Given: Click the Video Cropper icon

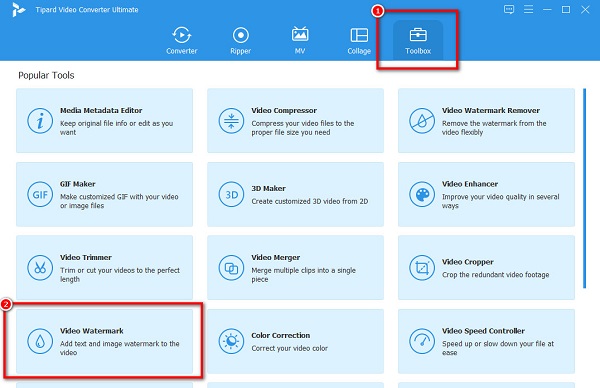Looking at the screenshot, I should [422, 268].
